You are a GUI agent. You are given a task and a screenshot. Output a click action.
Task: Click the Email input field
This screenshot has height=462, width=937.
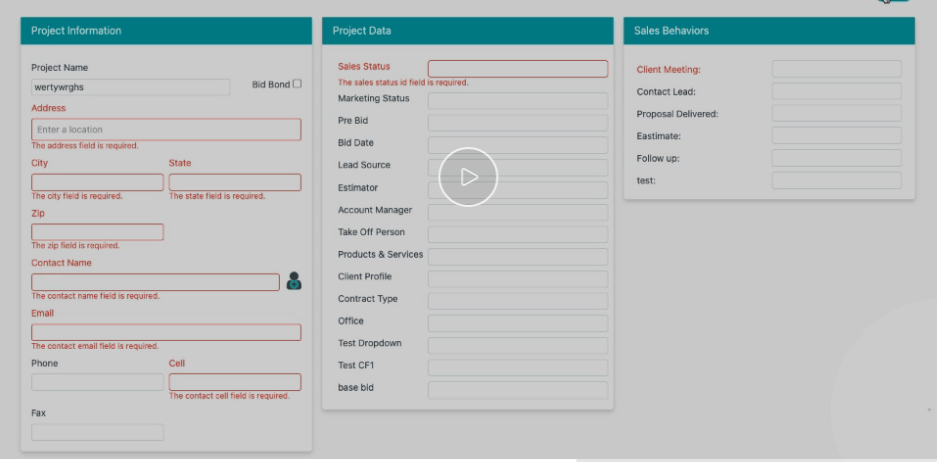166,332
